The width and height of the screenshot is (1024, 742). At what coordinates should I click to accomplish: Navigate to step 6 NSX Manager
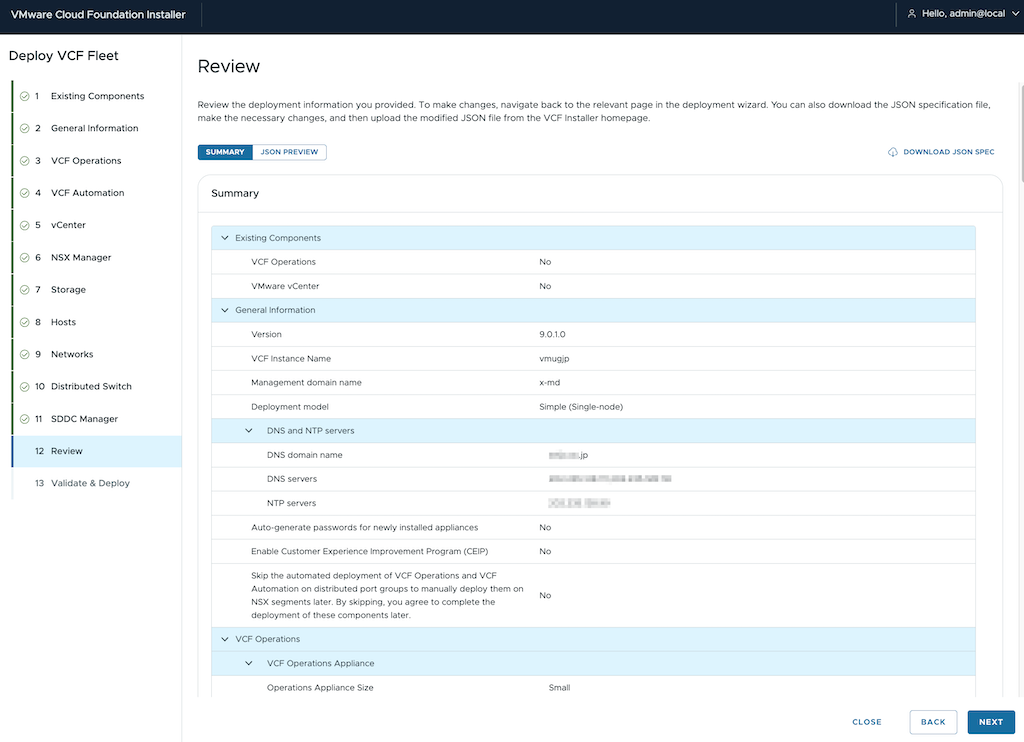click(x=97, y=257)
